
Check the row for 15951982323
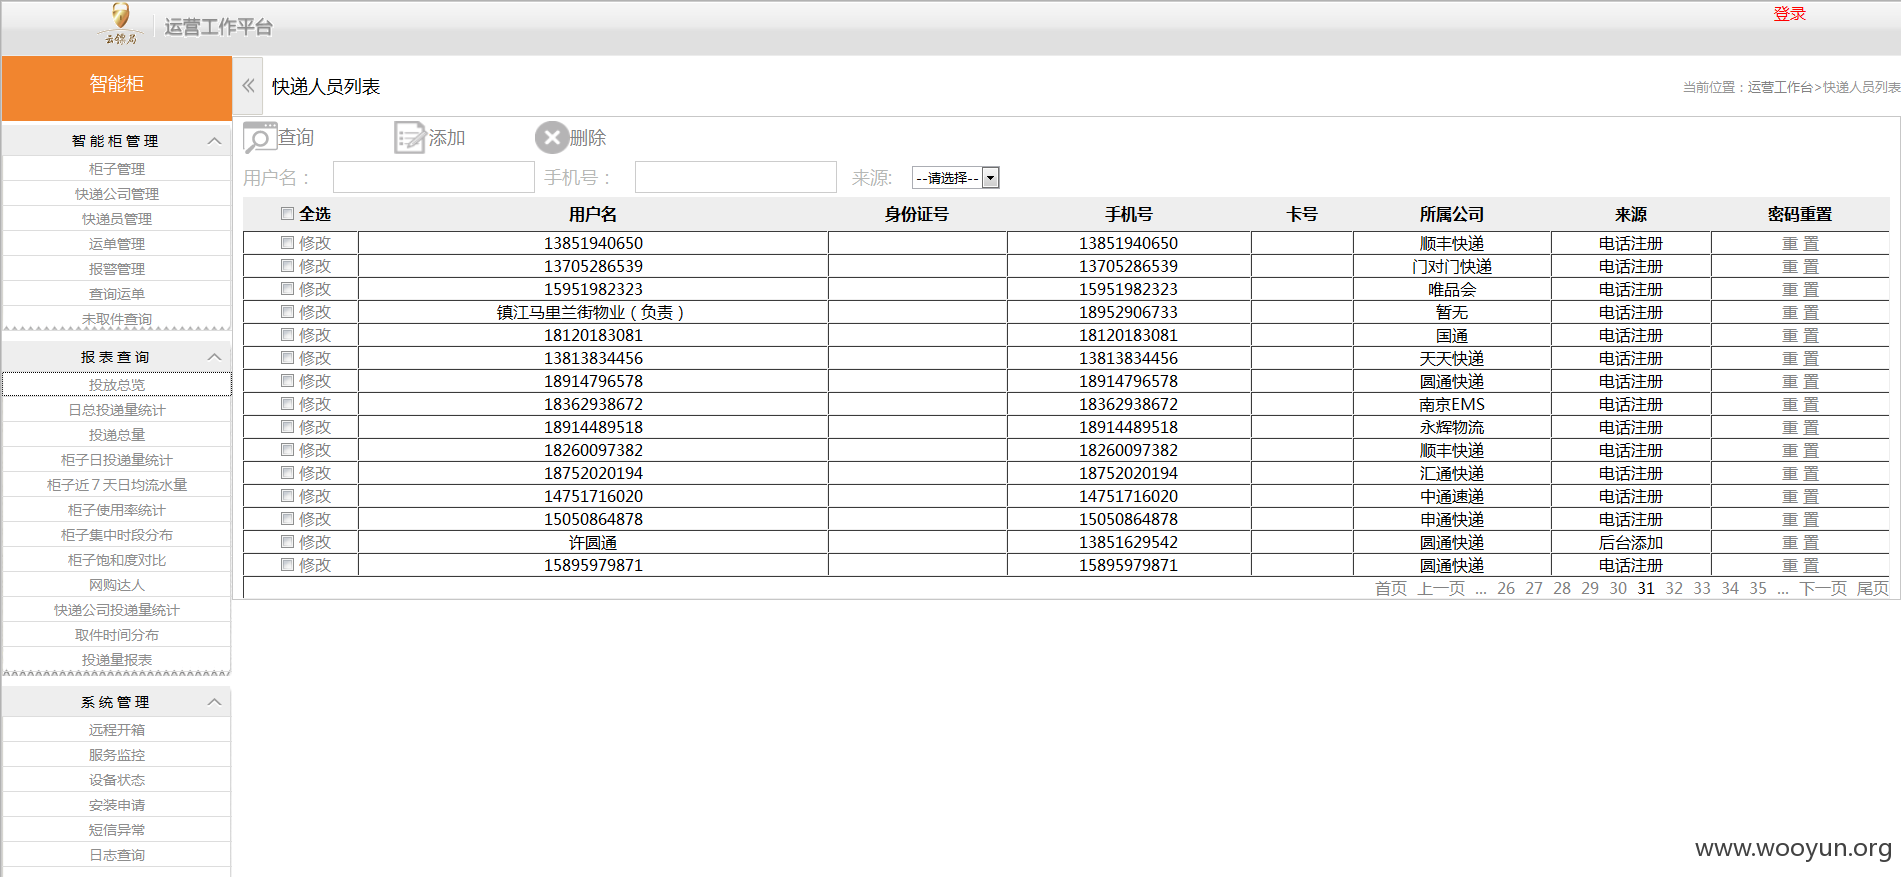pyautogui.click(x=288, y=289)
